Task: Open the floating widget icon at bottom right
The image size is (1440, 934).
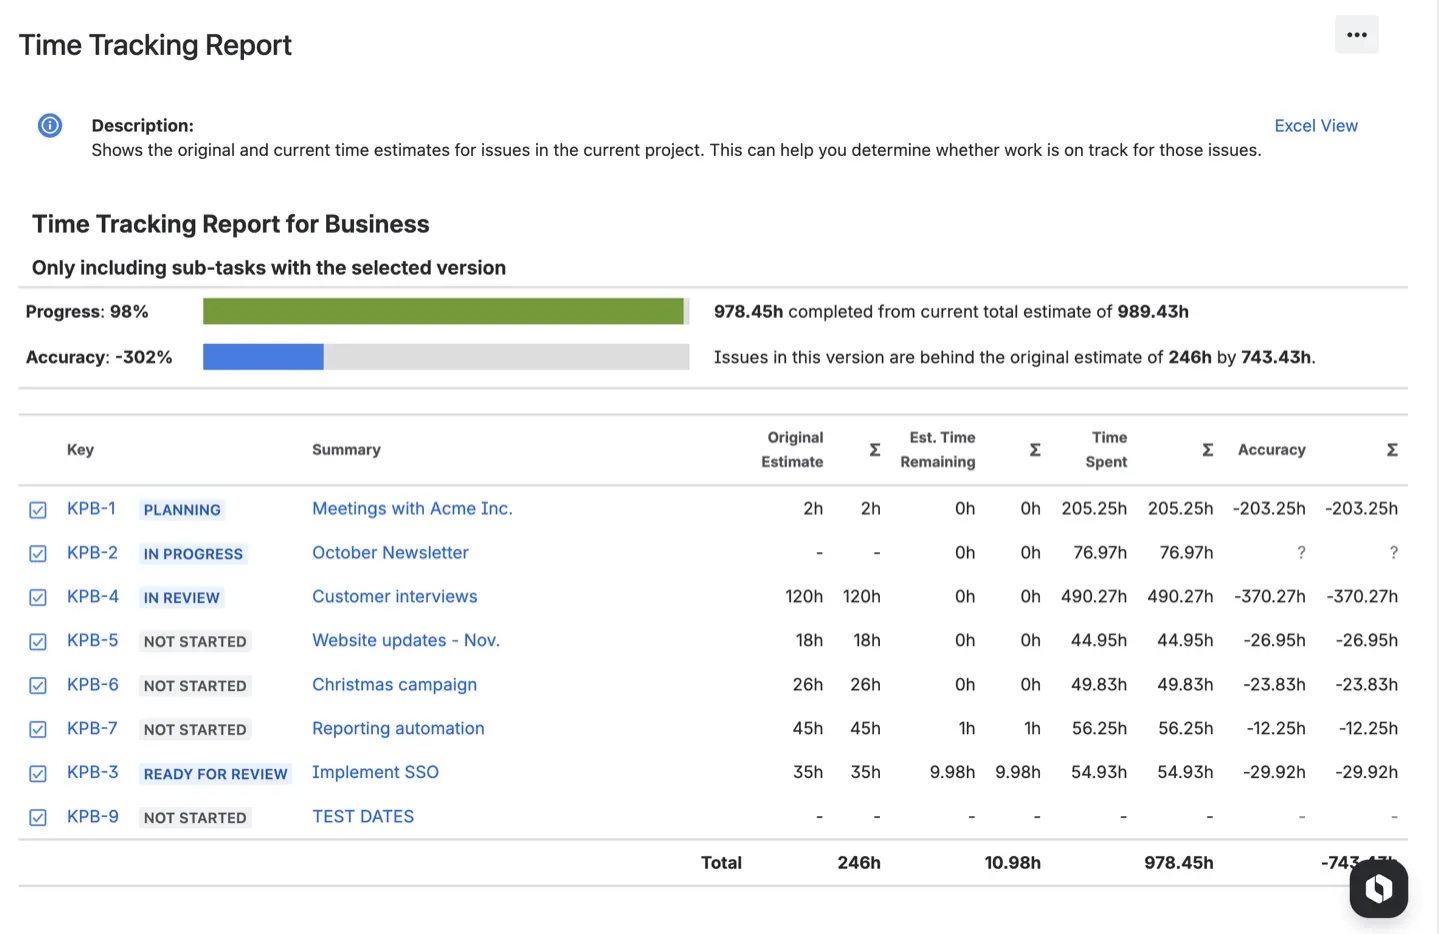Action: pyautogui.click(x=1378, y=888)
